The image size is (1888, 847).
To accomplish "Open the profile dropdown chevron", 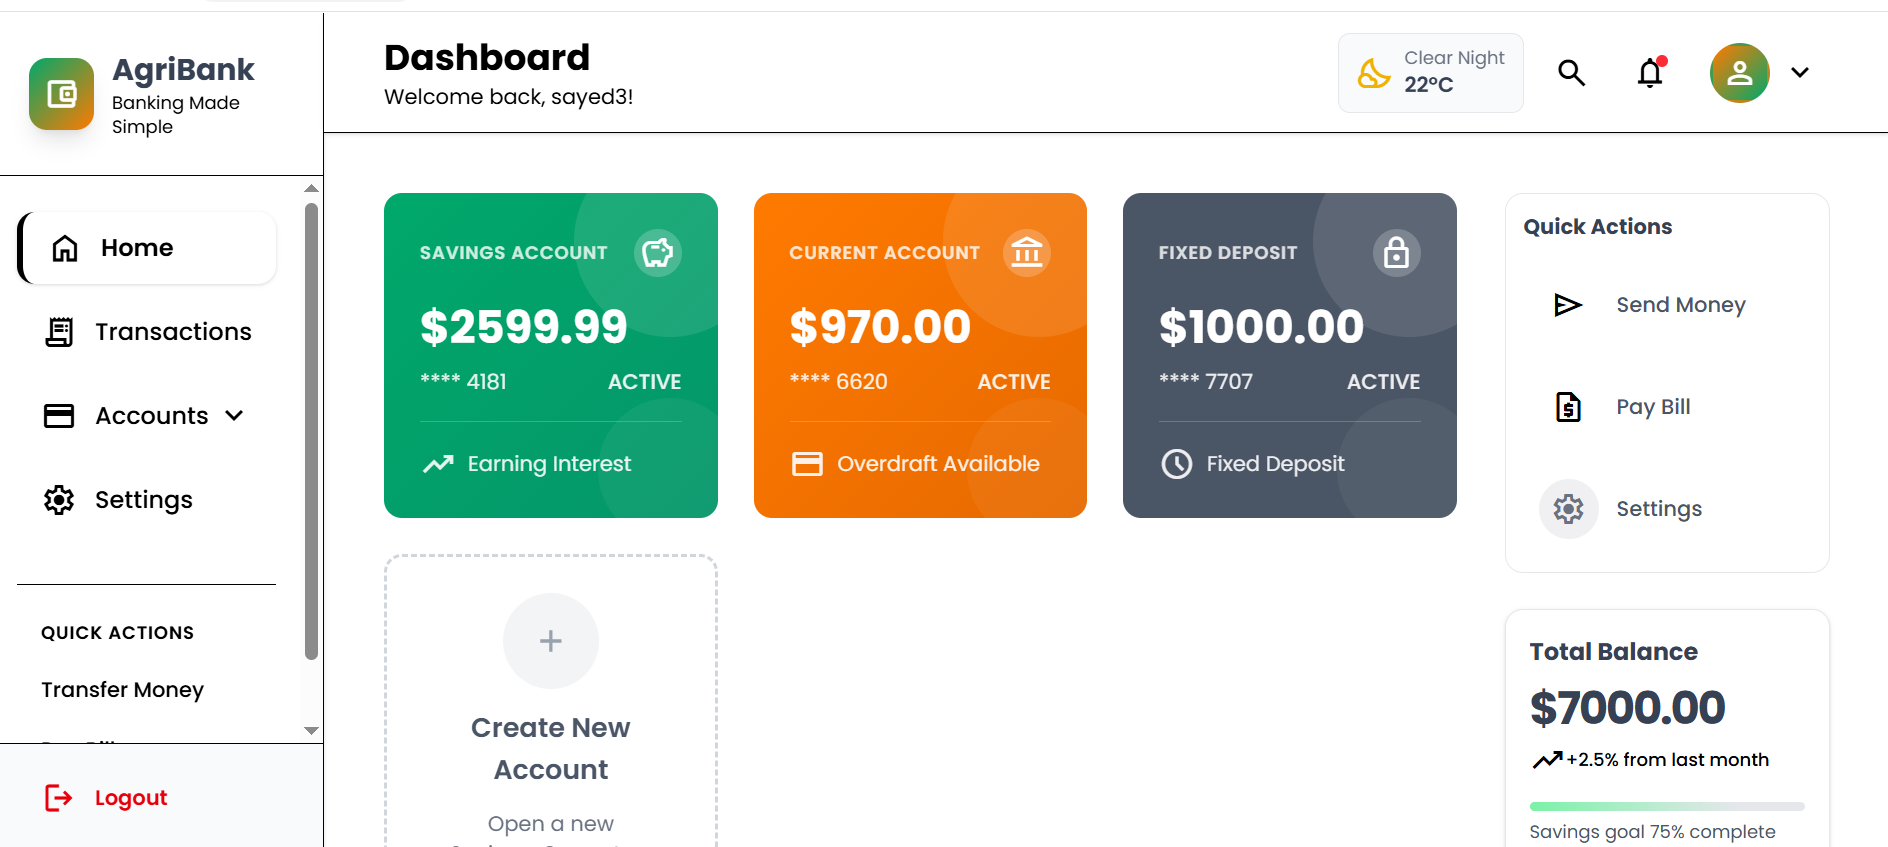I will [x=1799, y=73].
